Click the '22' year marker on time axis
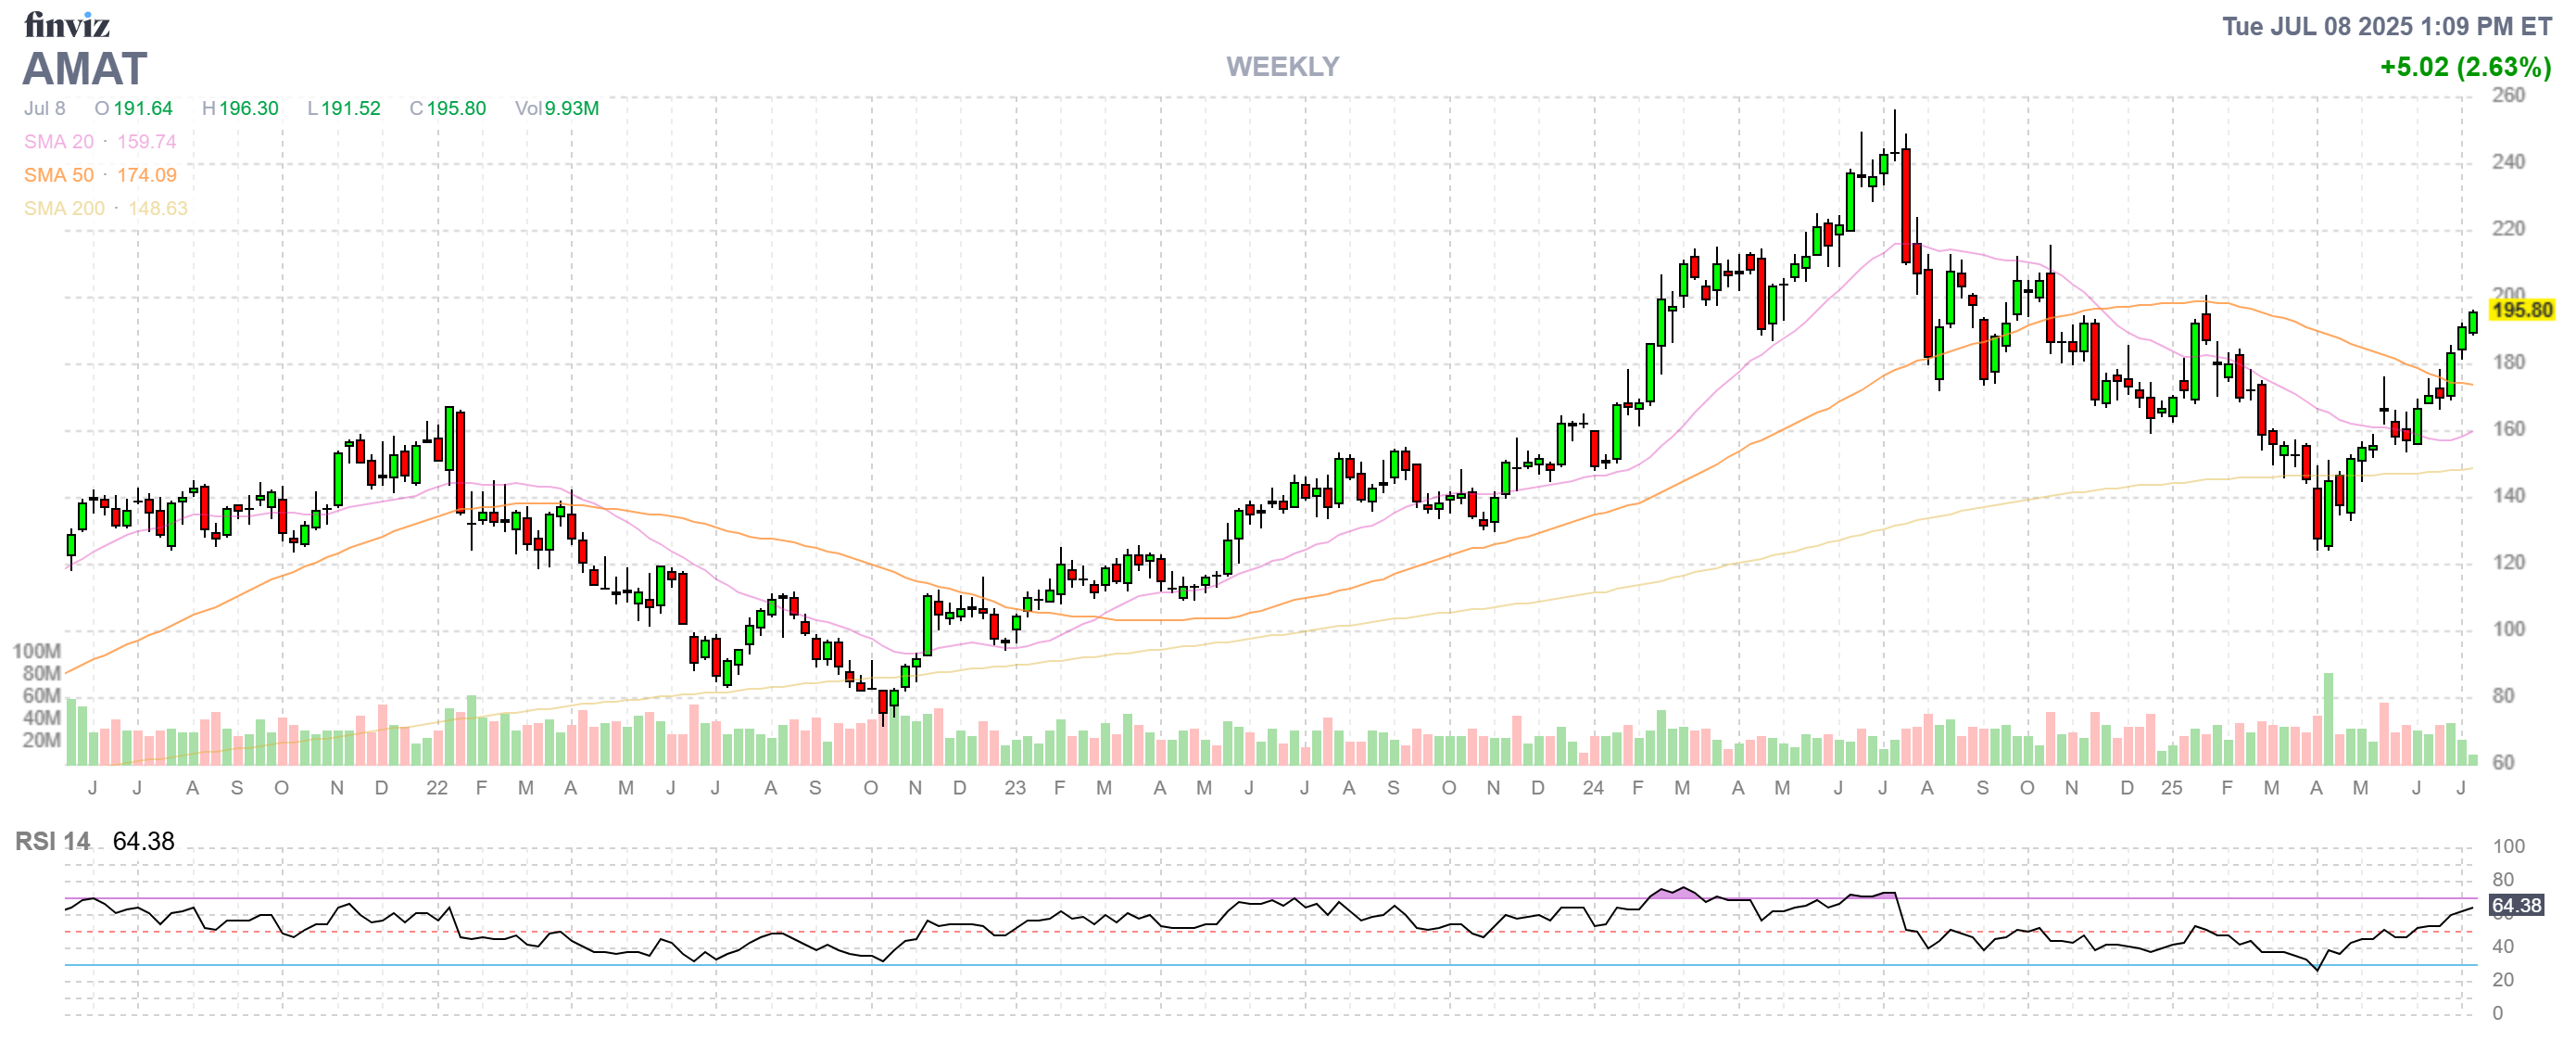This screenshot has width=2576, height=1042. click(437, 788)
